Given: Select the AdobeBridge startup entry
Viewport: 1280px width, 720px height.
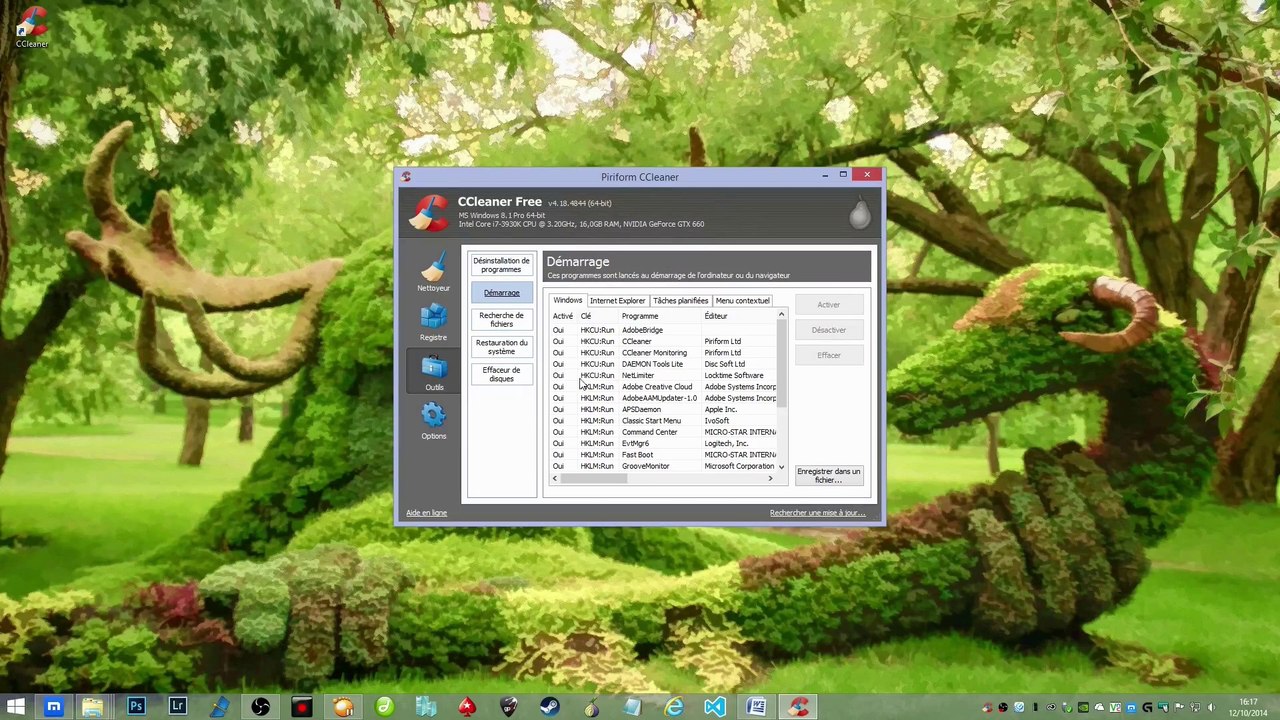Looking at the screenshot, I should pyautogui.click(x=663, y=330).
